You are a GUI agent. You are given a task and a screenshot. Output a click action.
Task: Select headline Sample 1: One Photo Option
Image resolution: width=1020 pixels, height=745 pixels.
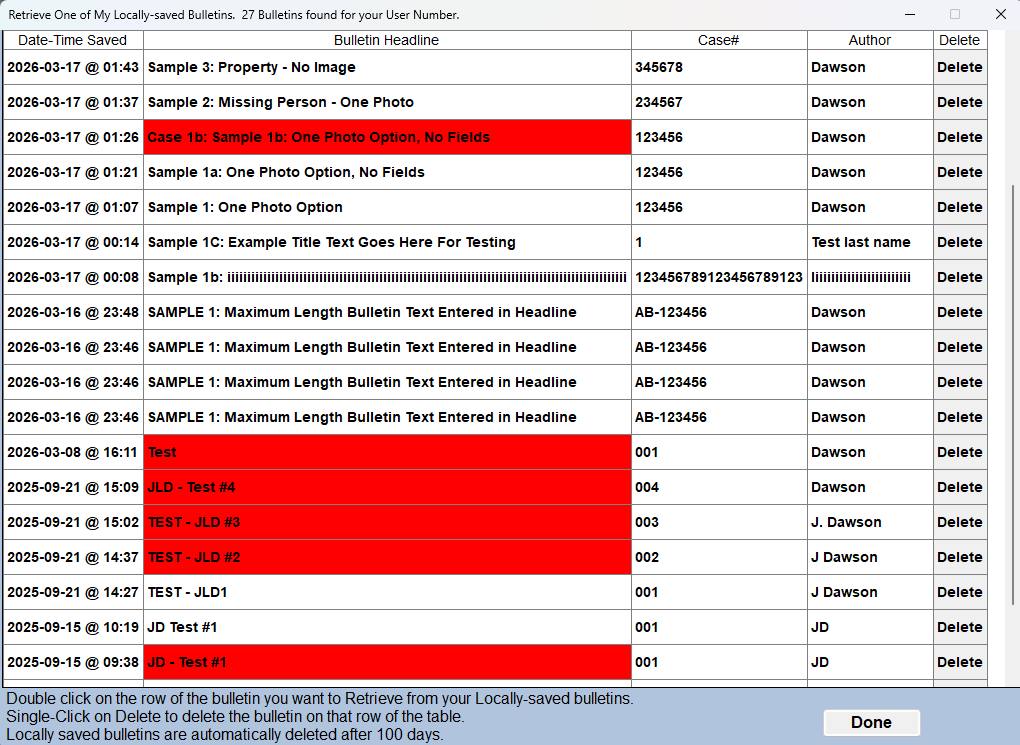387,207
